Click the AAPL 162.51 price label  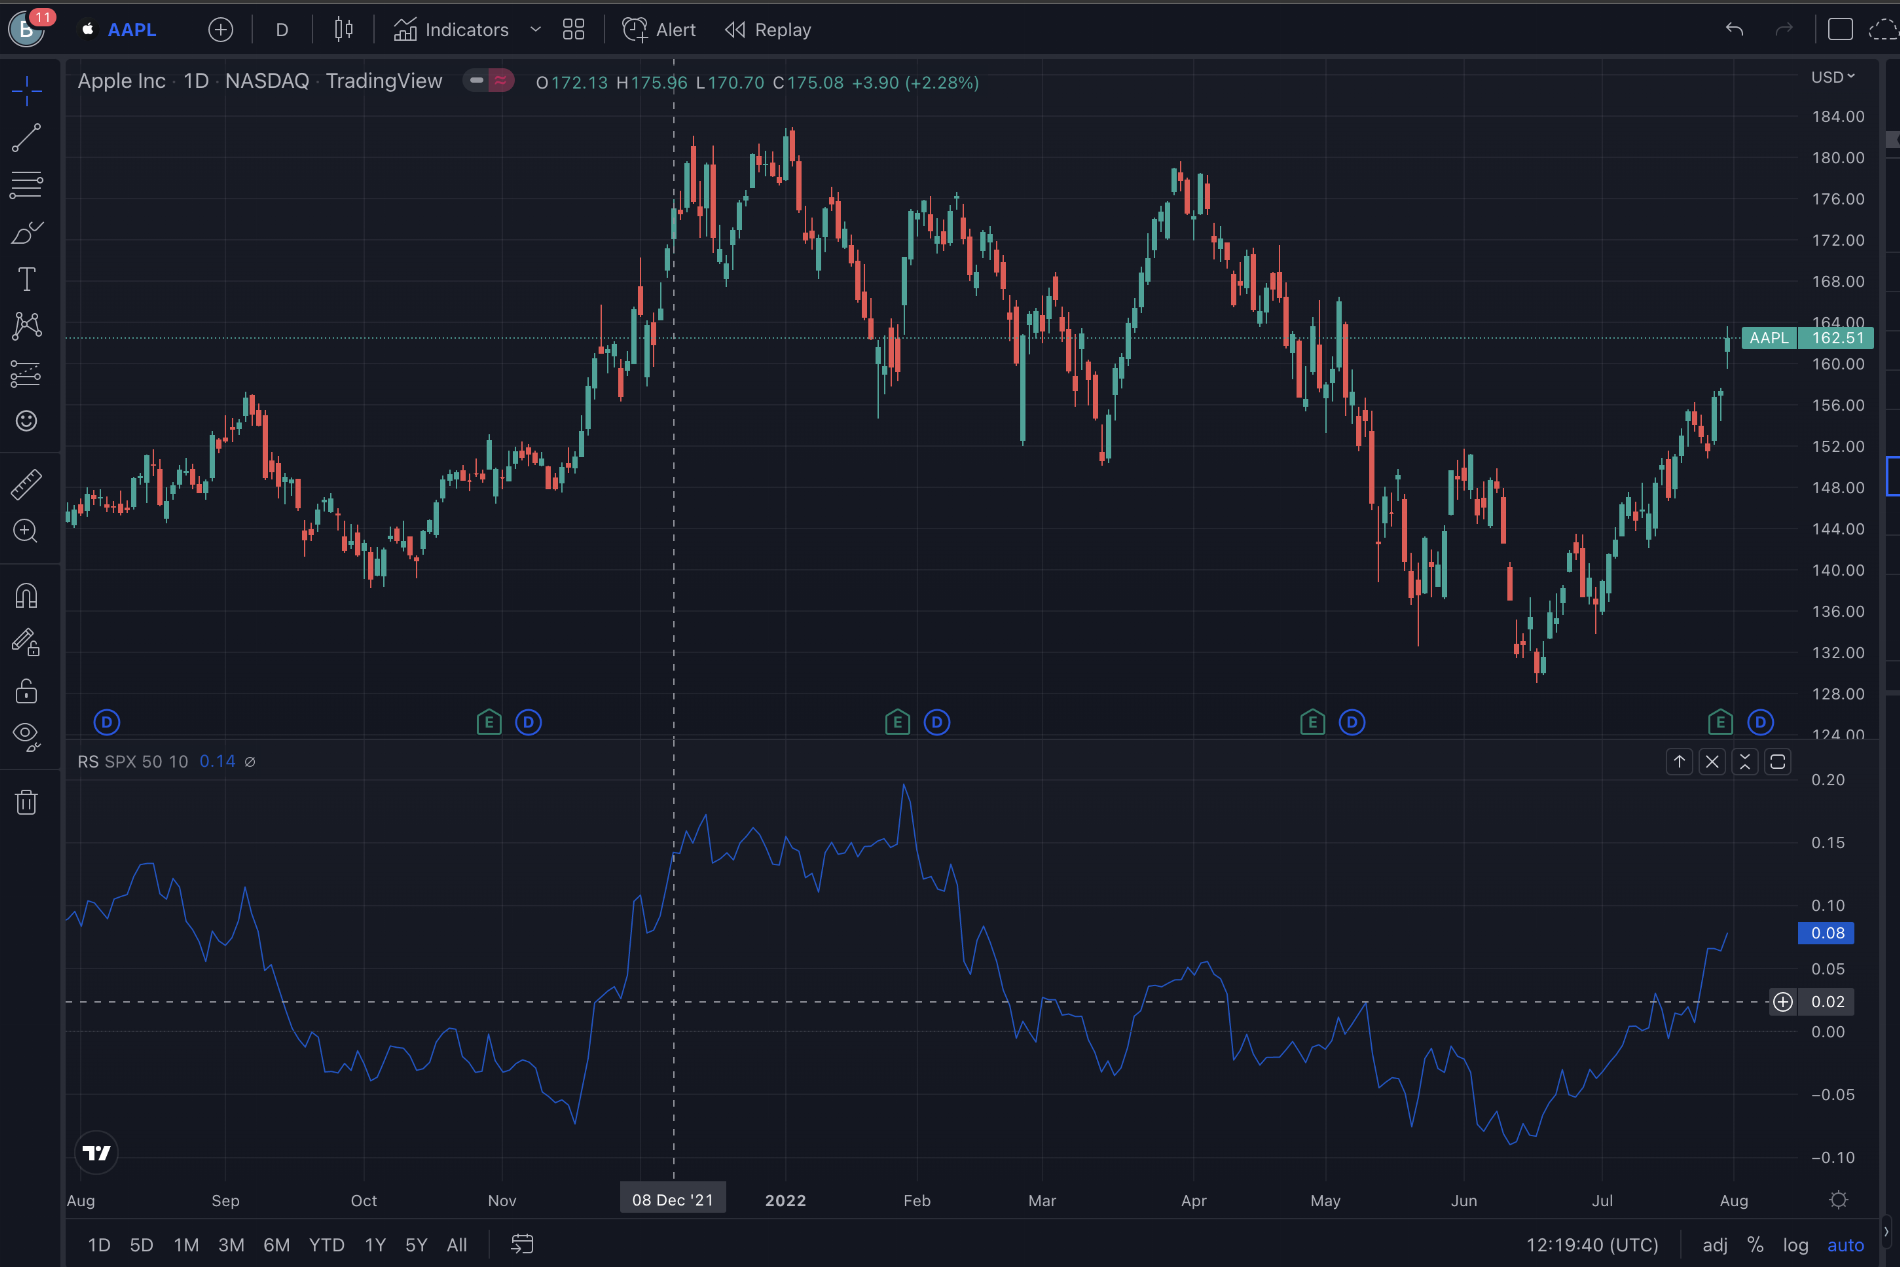(x=1807, y=338)
